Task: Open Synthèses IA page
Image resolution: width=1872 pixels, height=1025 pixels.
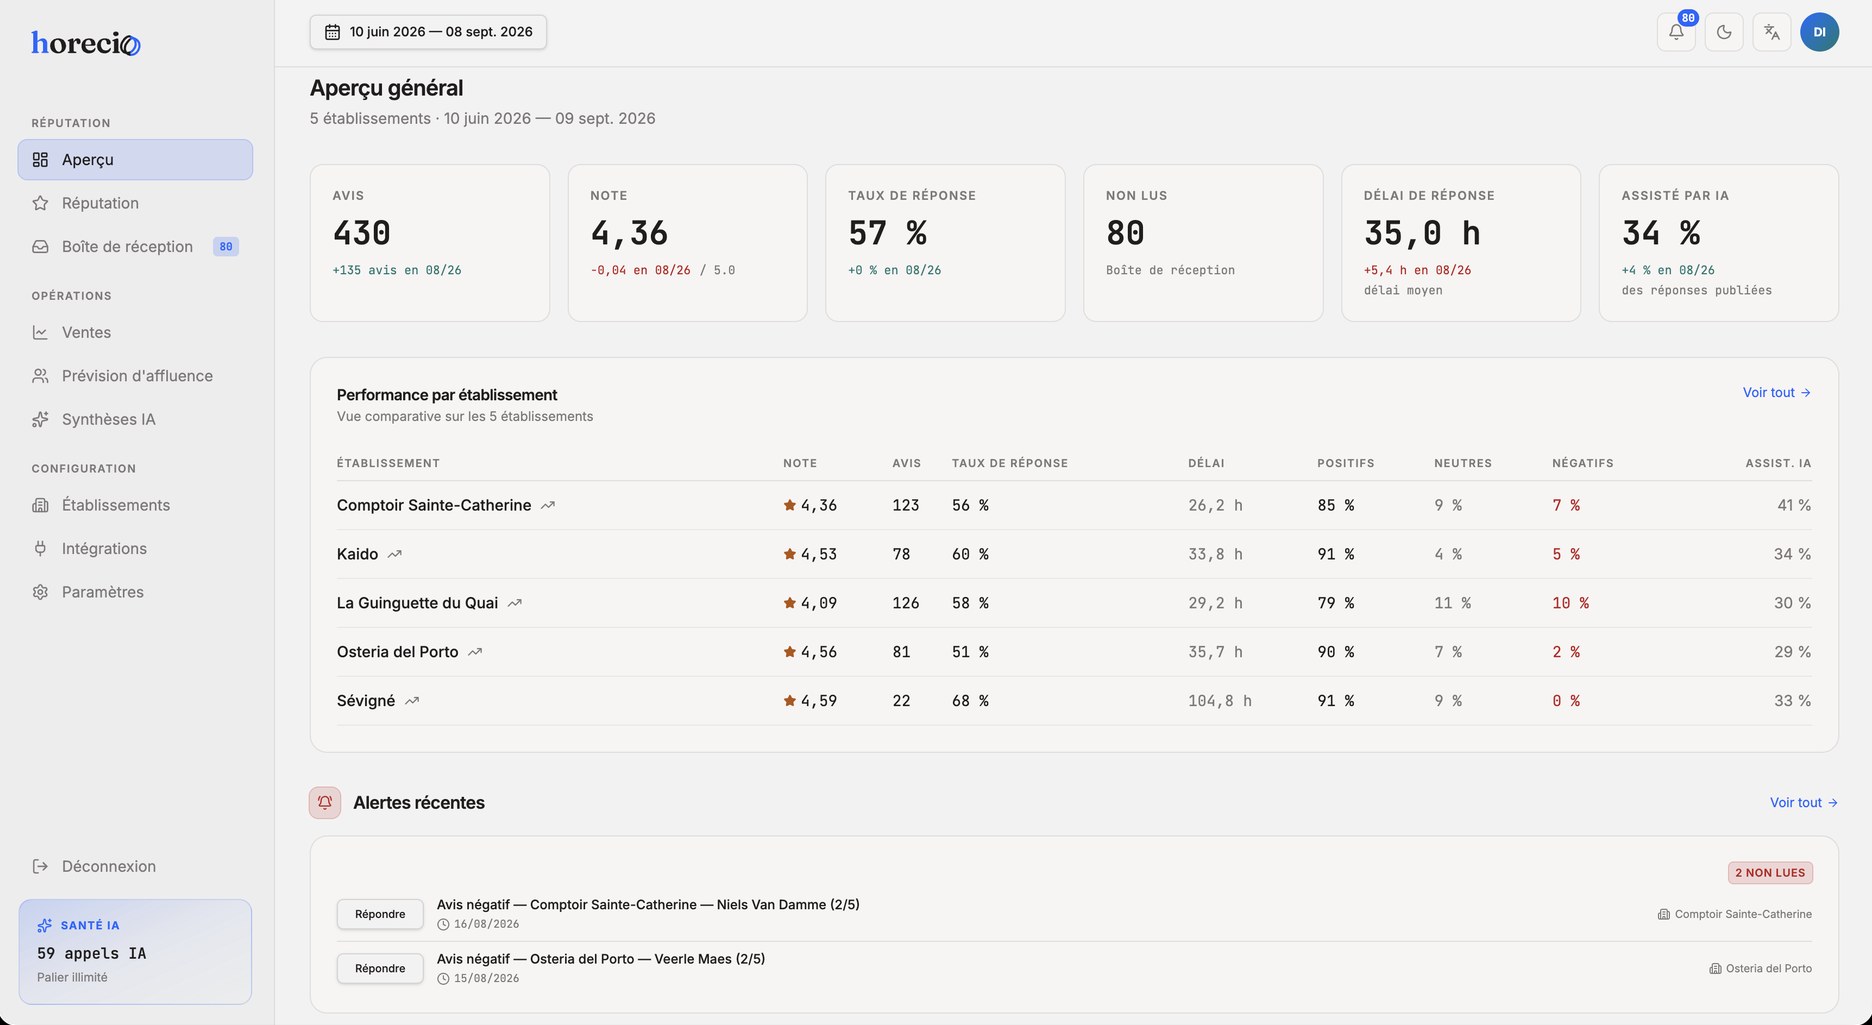Action: 135,419
